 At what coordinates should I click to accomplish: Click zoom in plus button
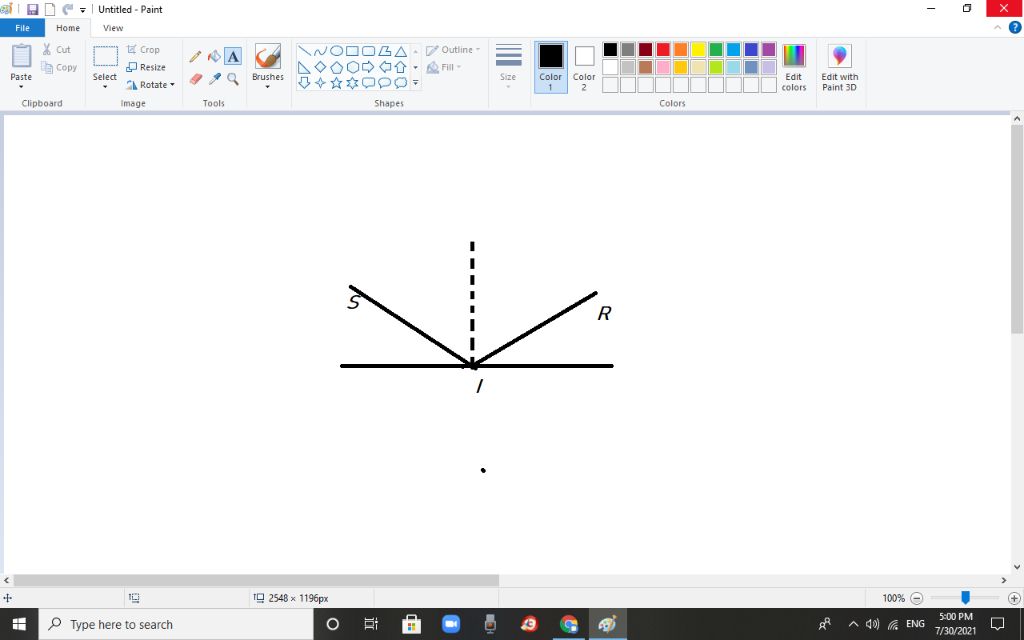pyautogui.click(x=1014, y=598)
